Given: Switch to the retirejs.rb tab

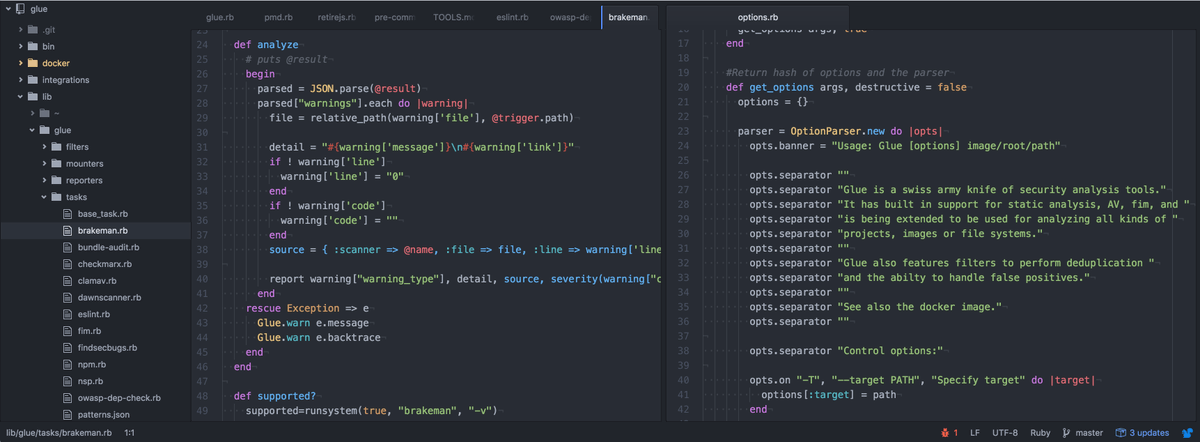Looking at the screenshot, I should [x=337, y=18].
